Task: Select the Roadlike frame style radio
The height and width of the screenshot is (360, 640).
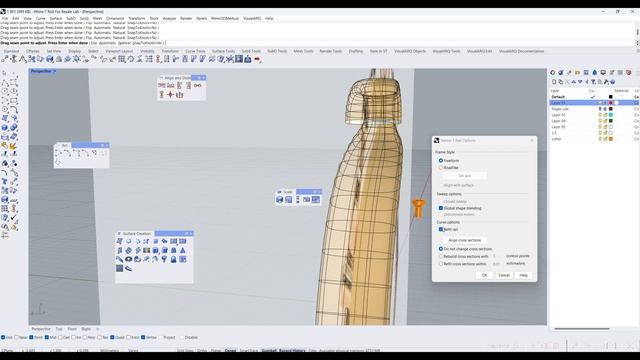Action: 441,167
